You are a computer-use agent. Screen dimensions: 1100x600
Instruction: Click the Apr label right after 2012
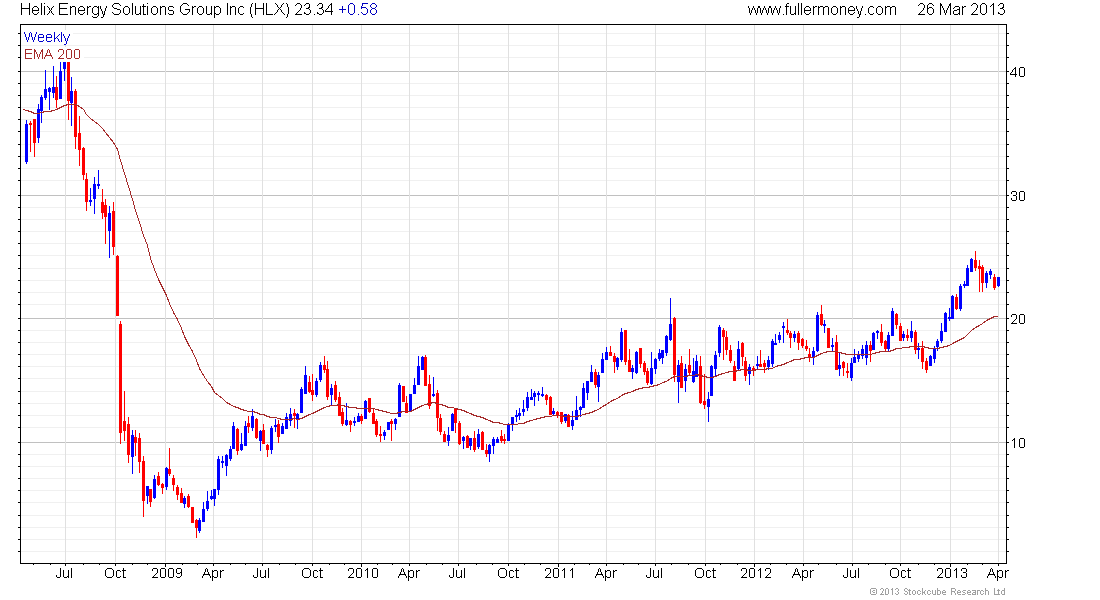(803, 573)
